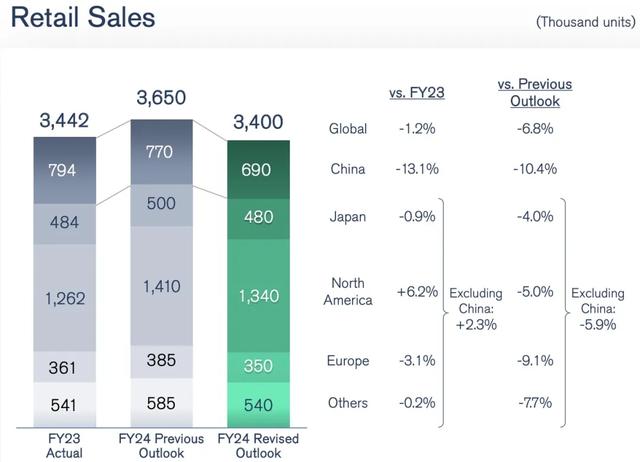
Task: Select the "FY24 Revised Outlook" axis label
Action: point(258,446)
